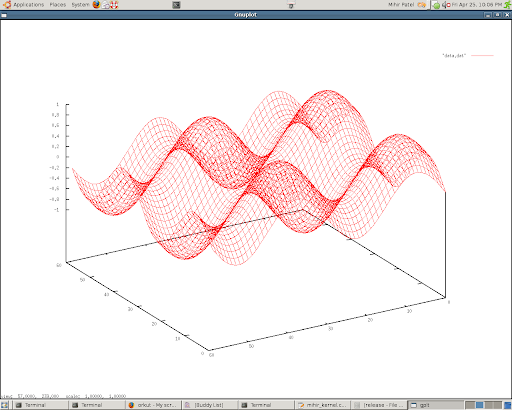The image size is (512, 410).
Task: Switch to second Terminal in taskbar
Action: coord(97,405)
